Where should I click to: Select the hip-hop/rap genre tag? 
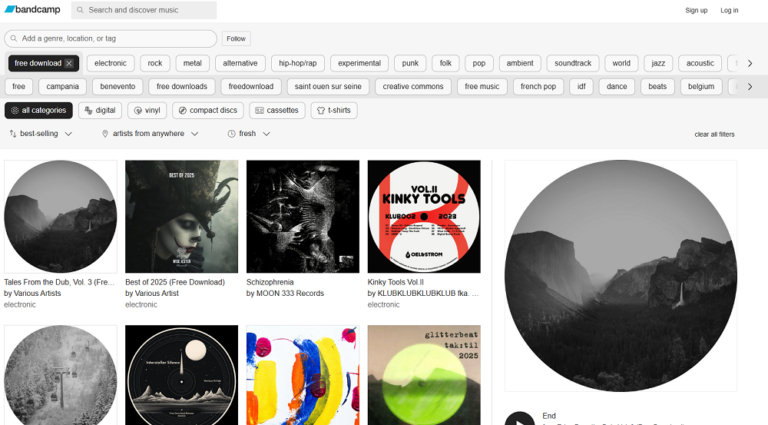(298, 63)
